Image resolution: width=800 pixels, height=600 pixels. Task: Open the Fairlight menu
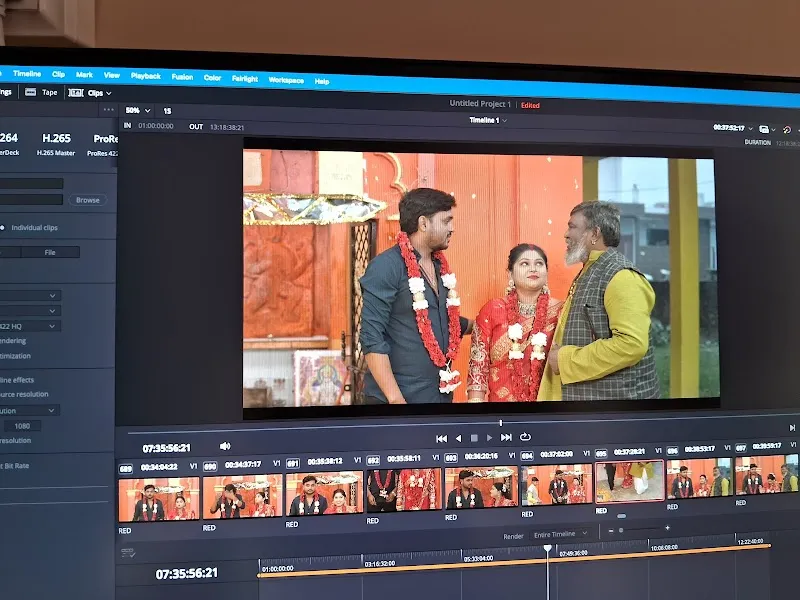[x=245, y=79]
